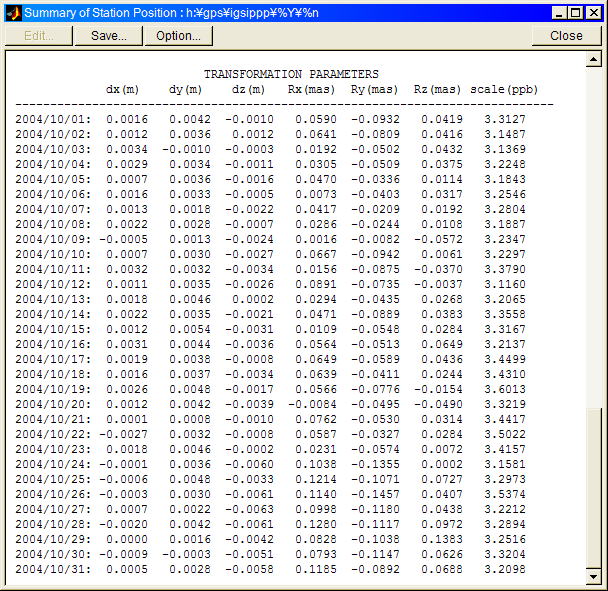Click the scrollbar up arrow
608x591 pixels.
coord(594,60)
